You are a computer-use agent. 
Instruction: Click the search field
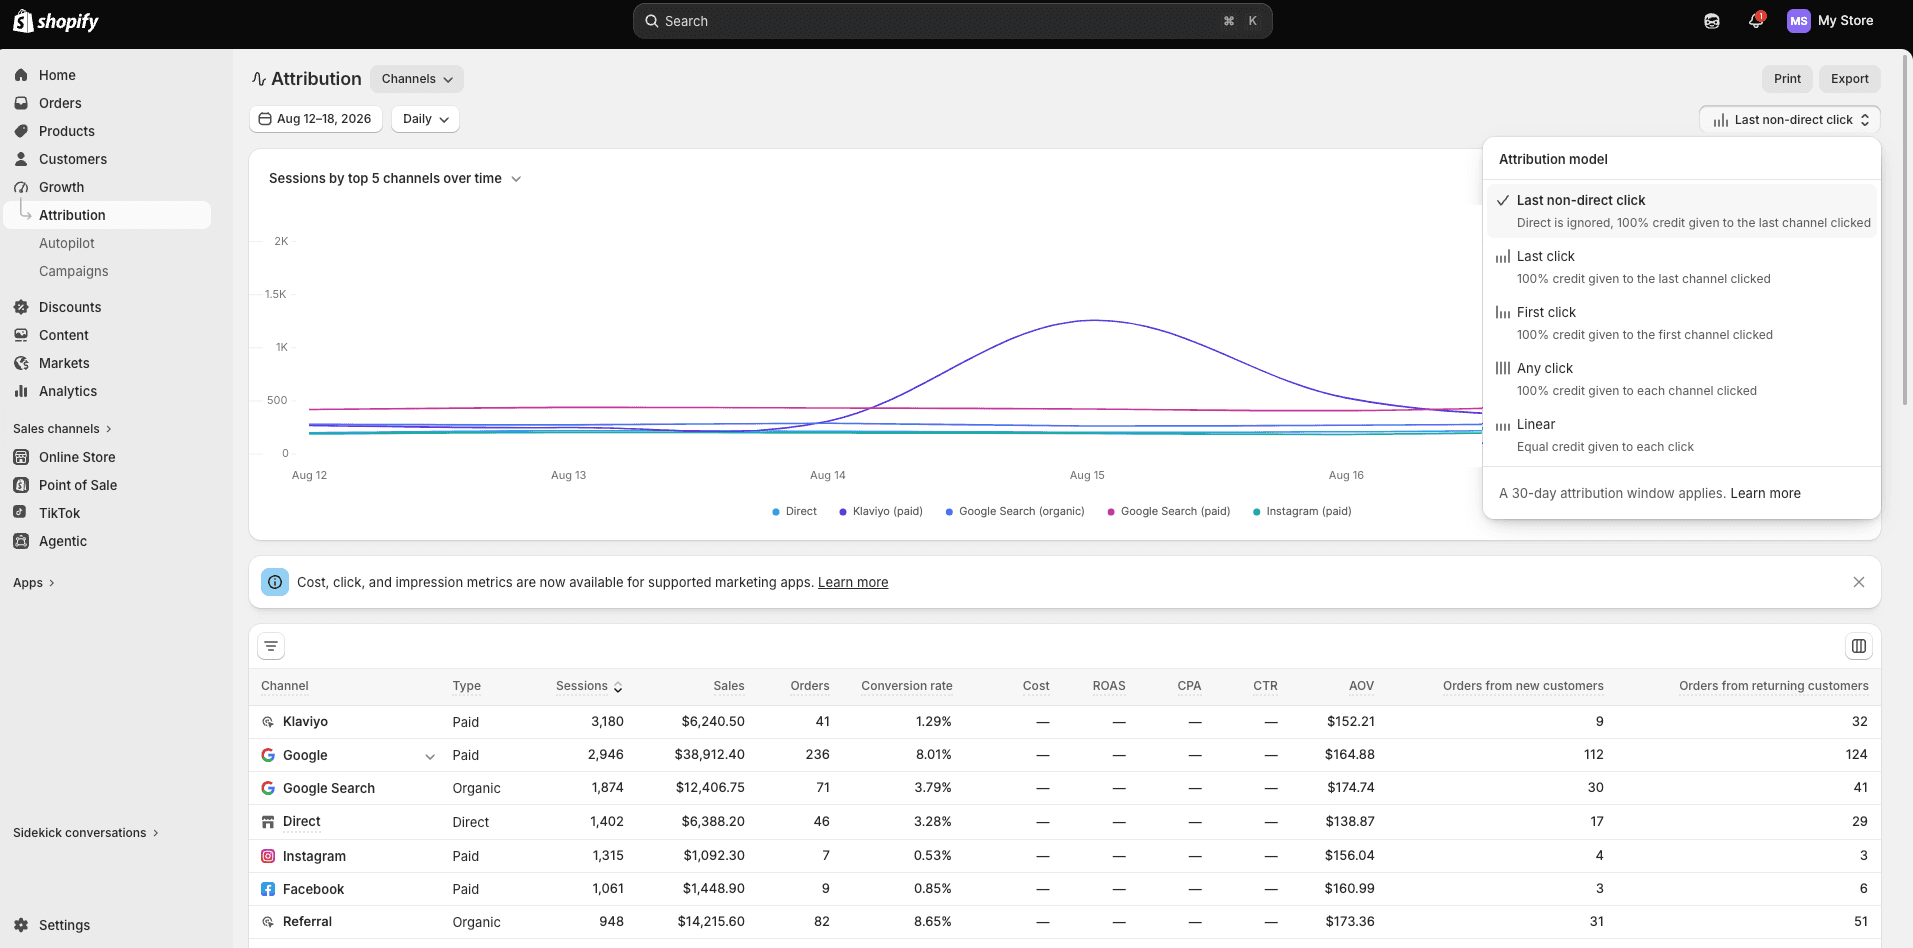pyautogui.click(x=953, y=21)
